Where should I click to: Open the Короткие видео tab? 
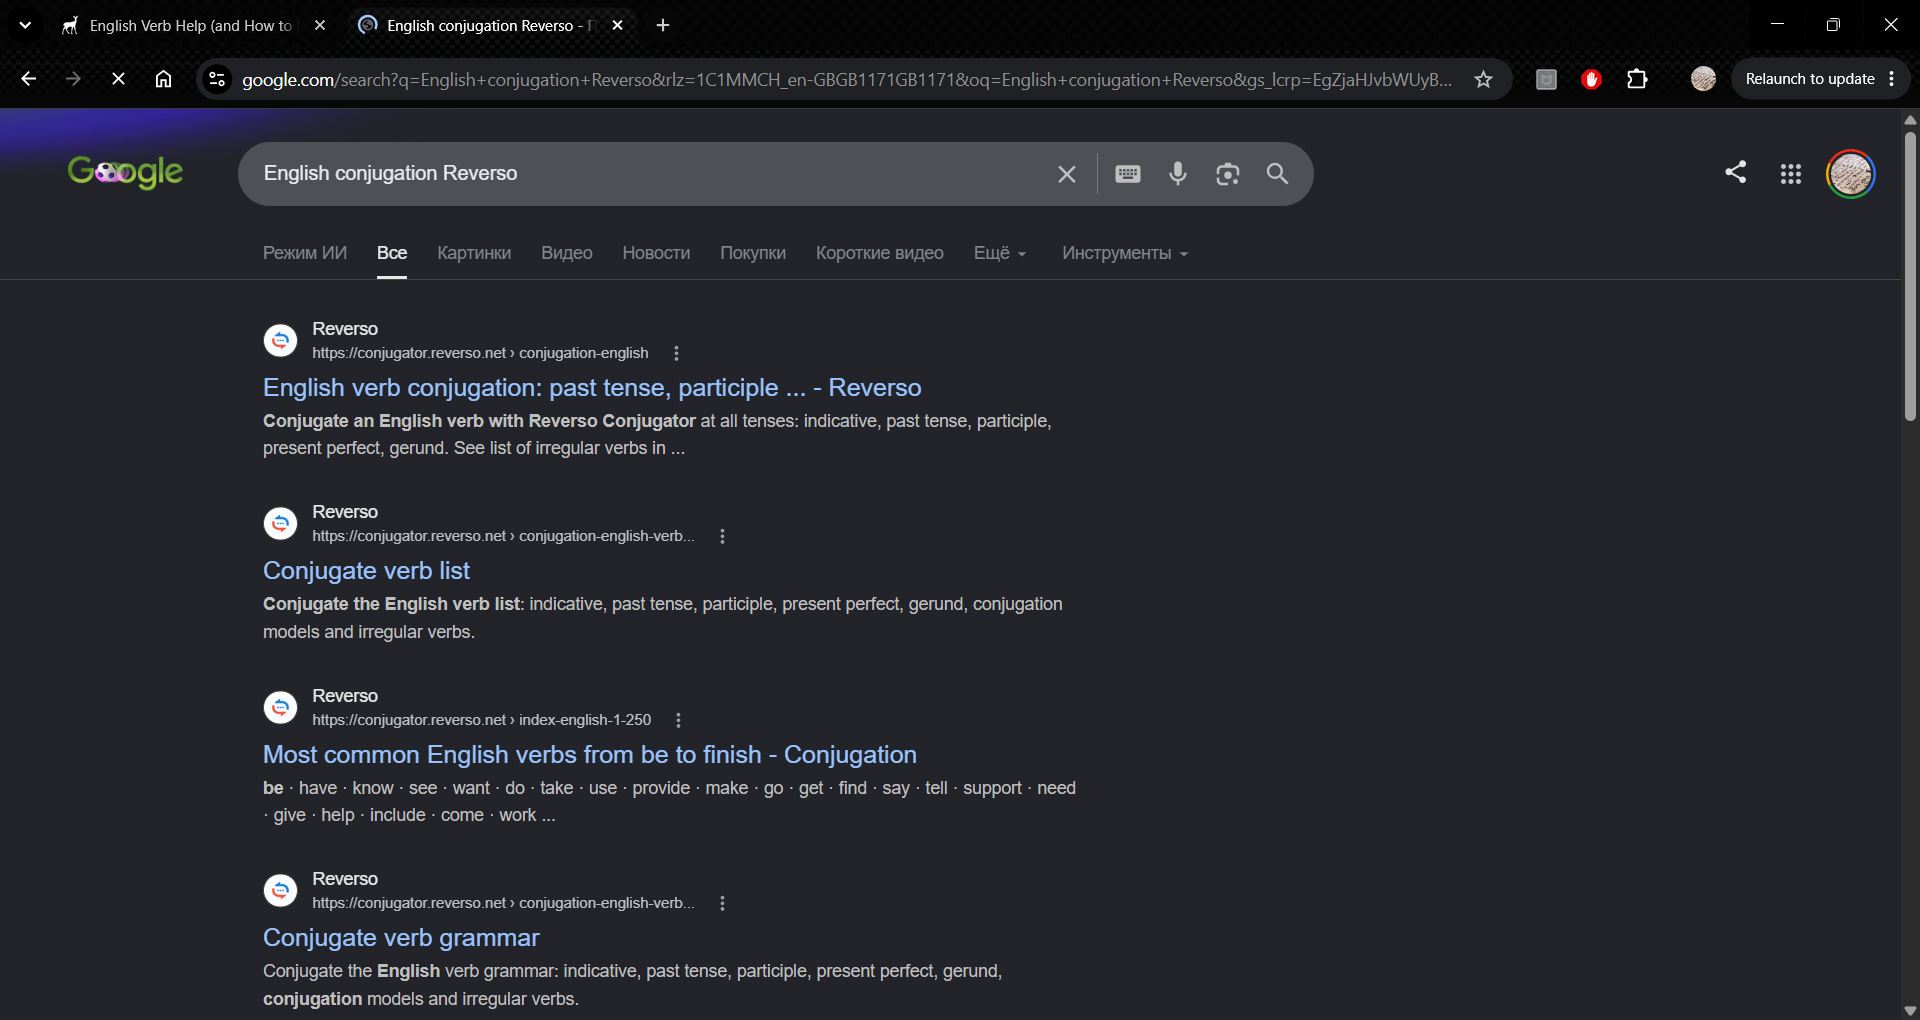pos(880,253)
